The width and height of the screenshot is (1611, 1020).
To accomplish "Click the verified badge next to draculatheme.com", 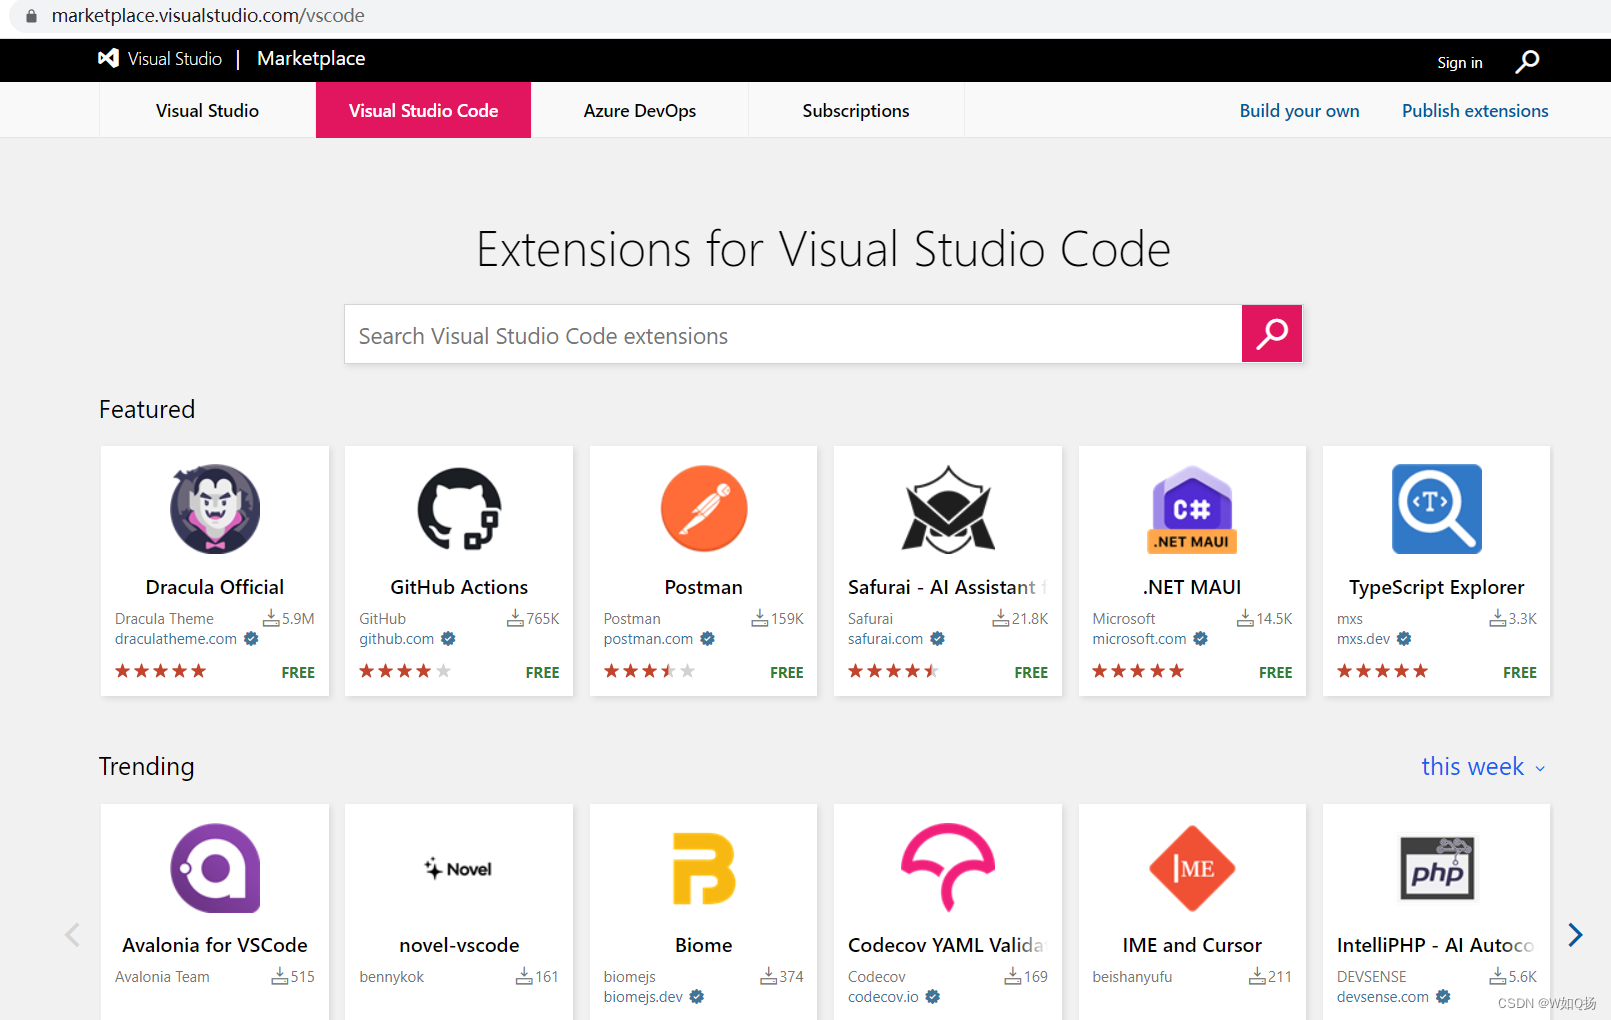I will 251,638.
